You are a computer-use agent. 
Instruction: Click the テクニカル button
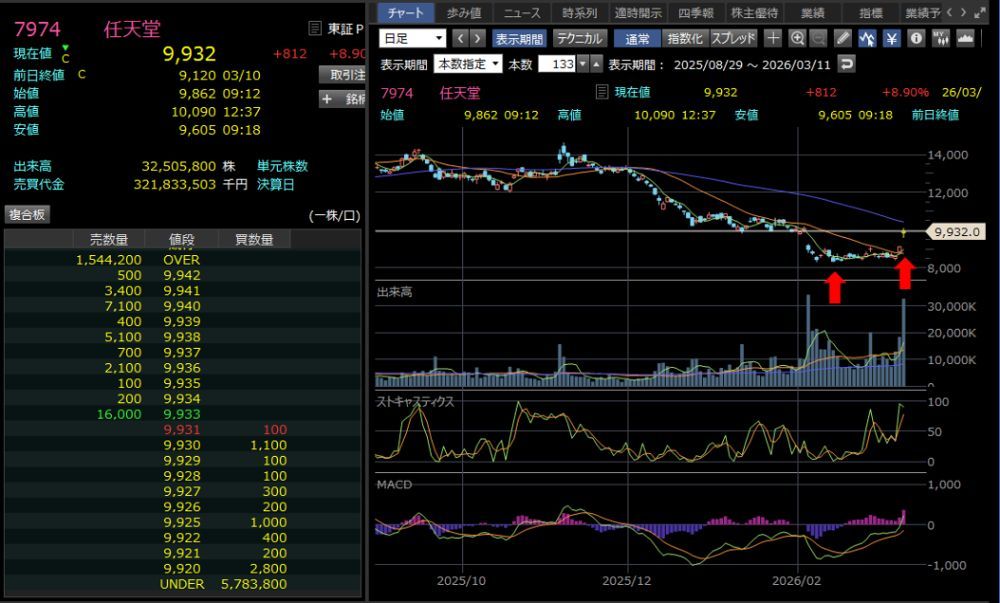click(579, 38)
